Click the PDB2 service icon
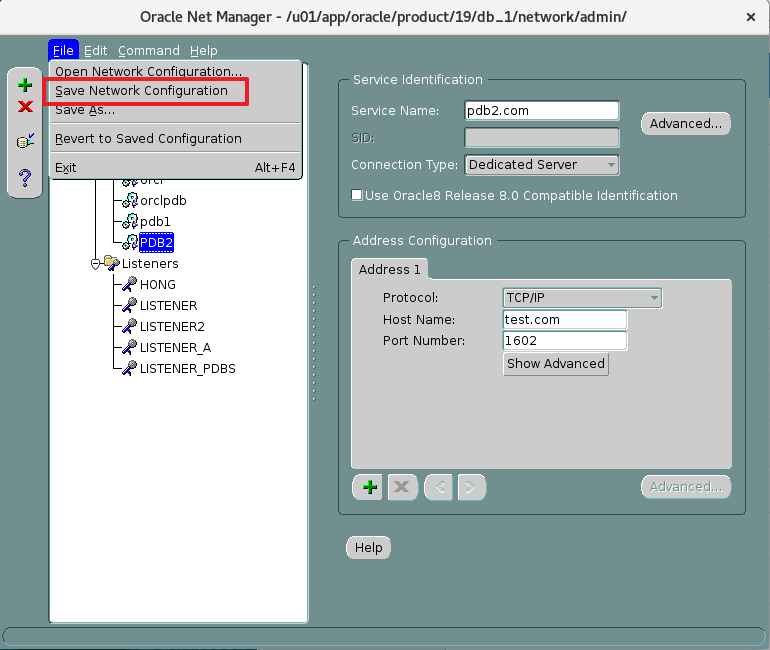The image size is (770, 650). 130,243
